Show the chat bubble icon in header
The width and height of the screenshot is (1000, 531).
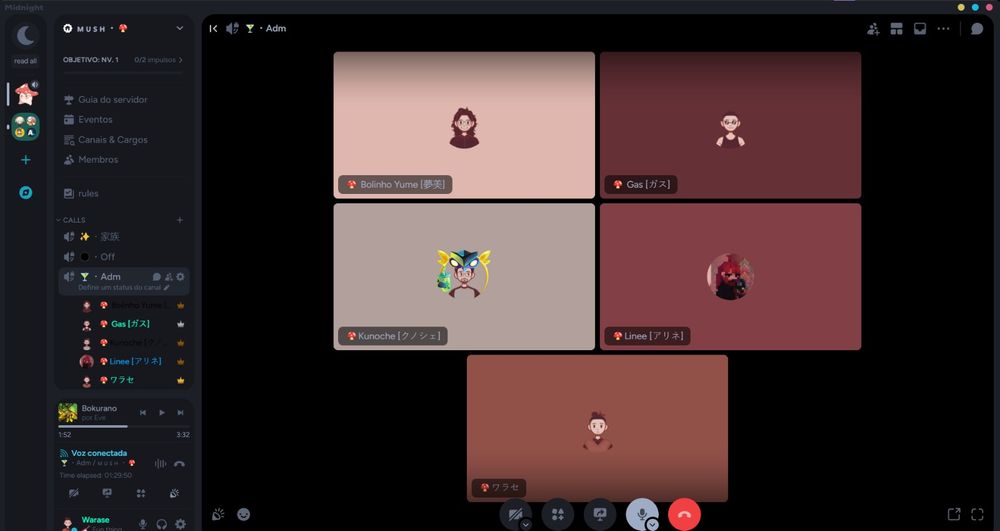(976, 29)
